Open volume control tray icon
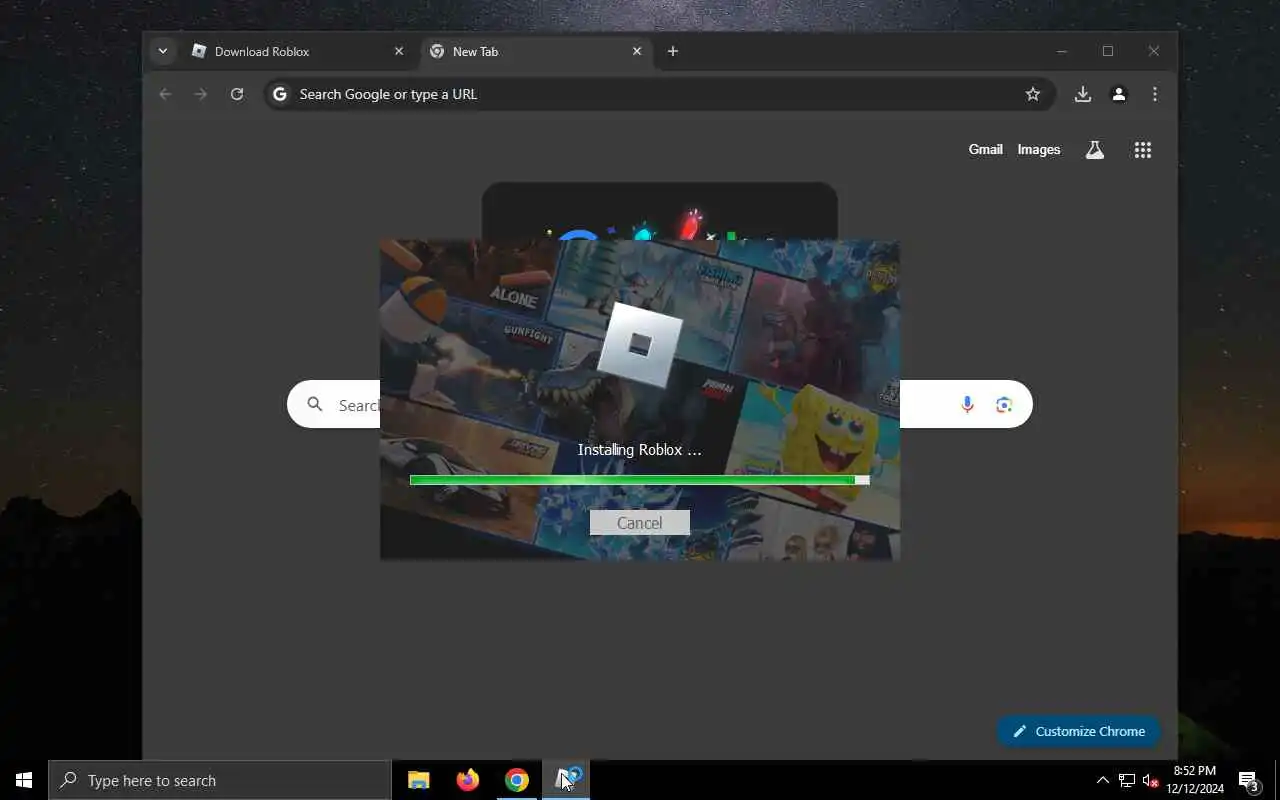 tap(1150, 780)
